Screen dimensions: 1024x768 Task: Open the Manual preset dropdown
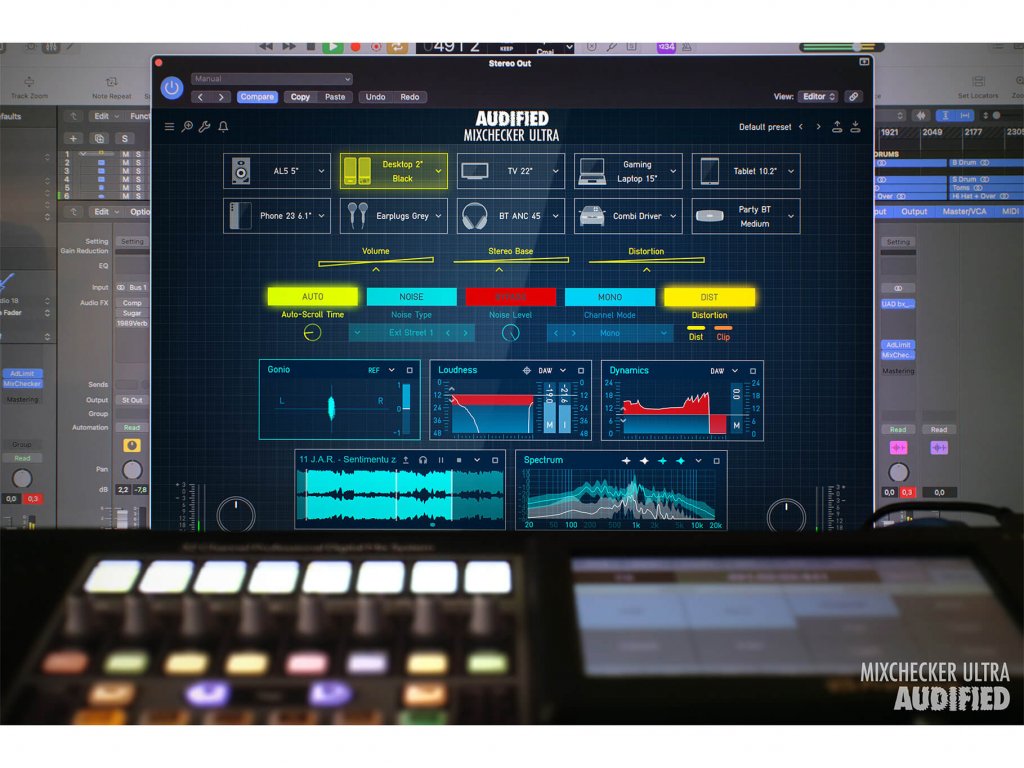[272, 78]
